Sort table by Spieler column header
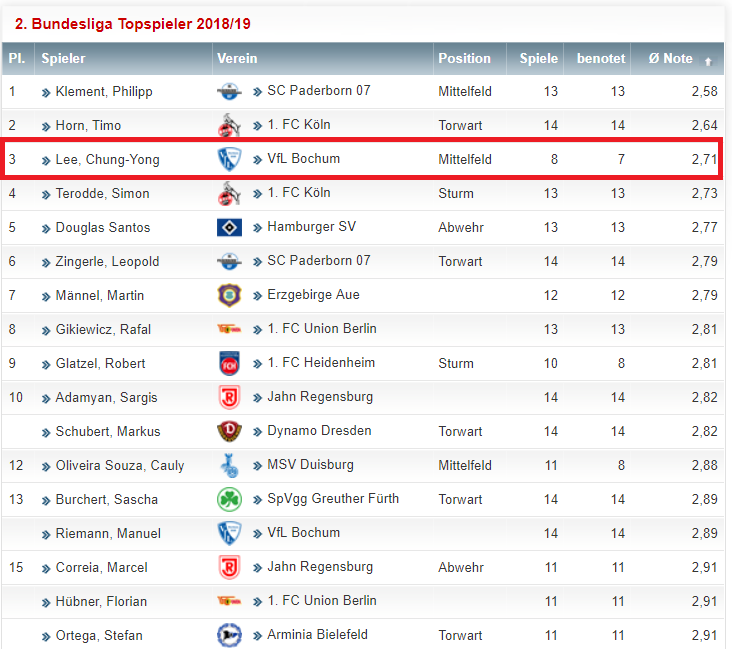The height and width of the screenshot is (649, 737). tap(63, 58)
